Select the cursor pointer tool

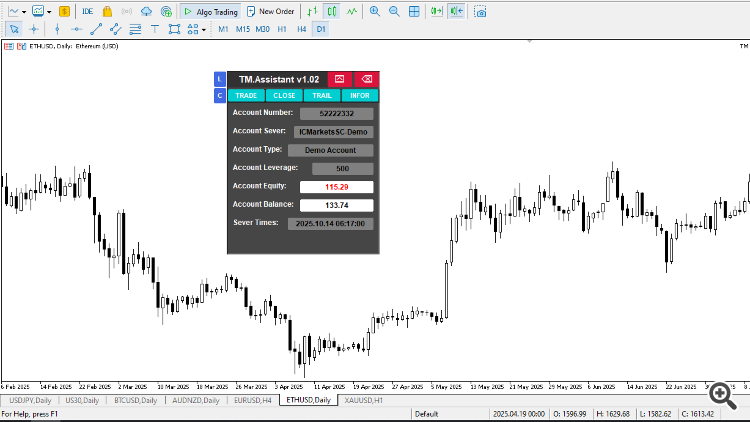click(14, 29)
